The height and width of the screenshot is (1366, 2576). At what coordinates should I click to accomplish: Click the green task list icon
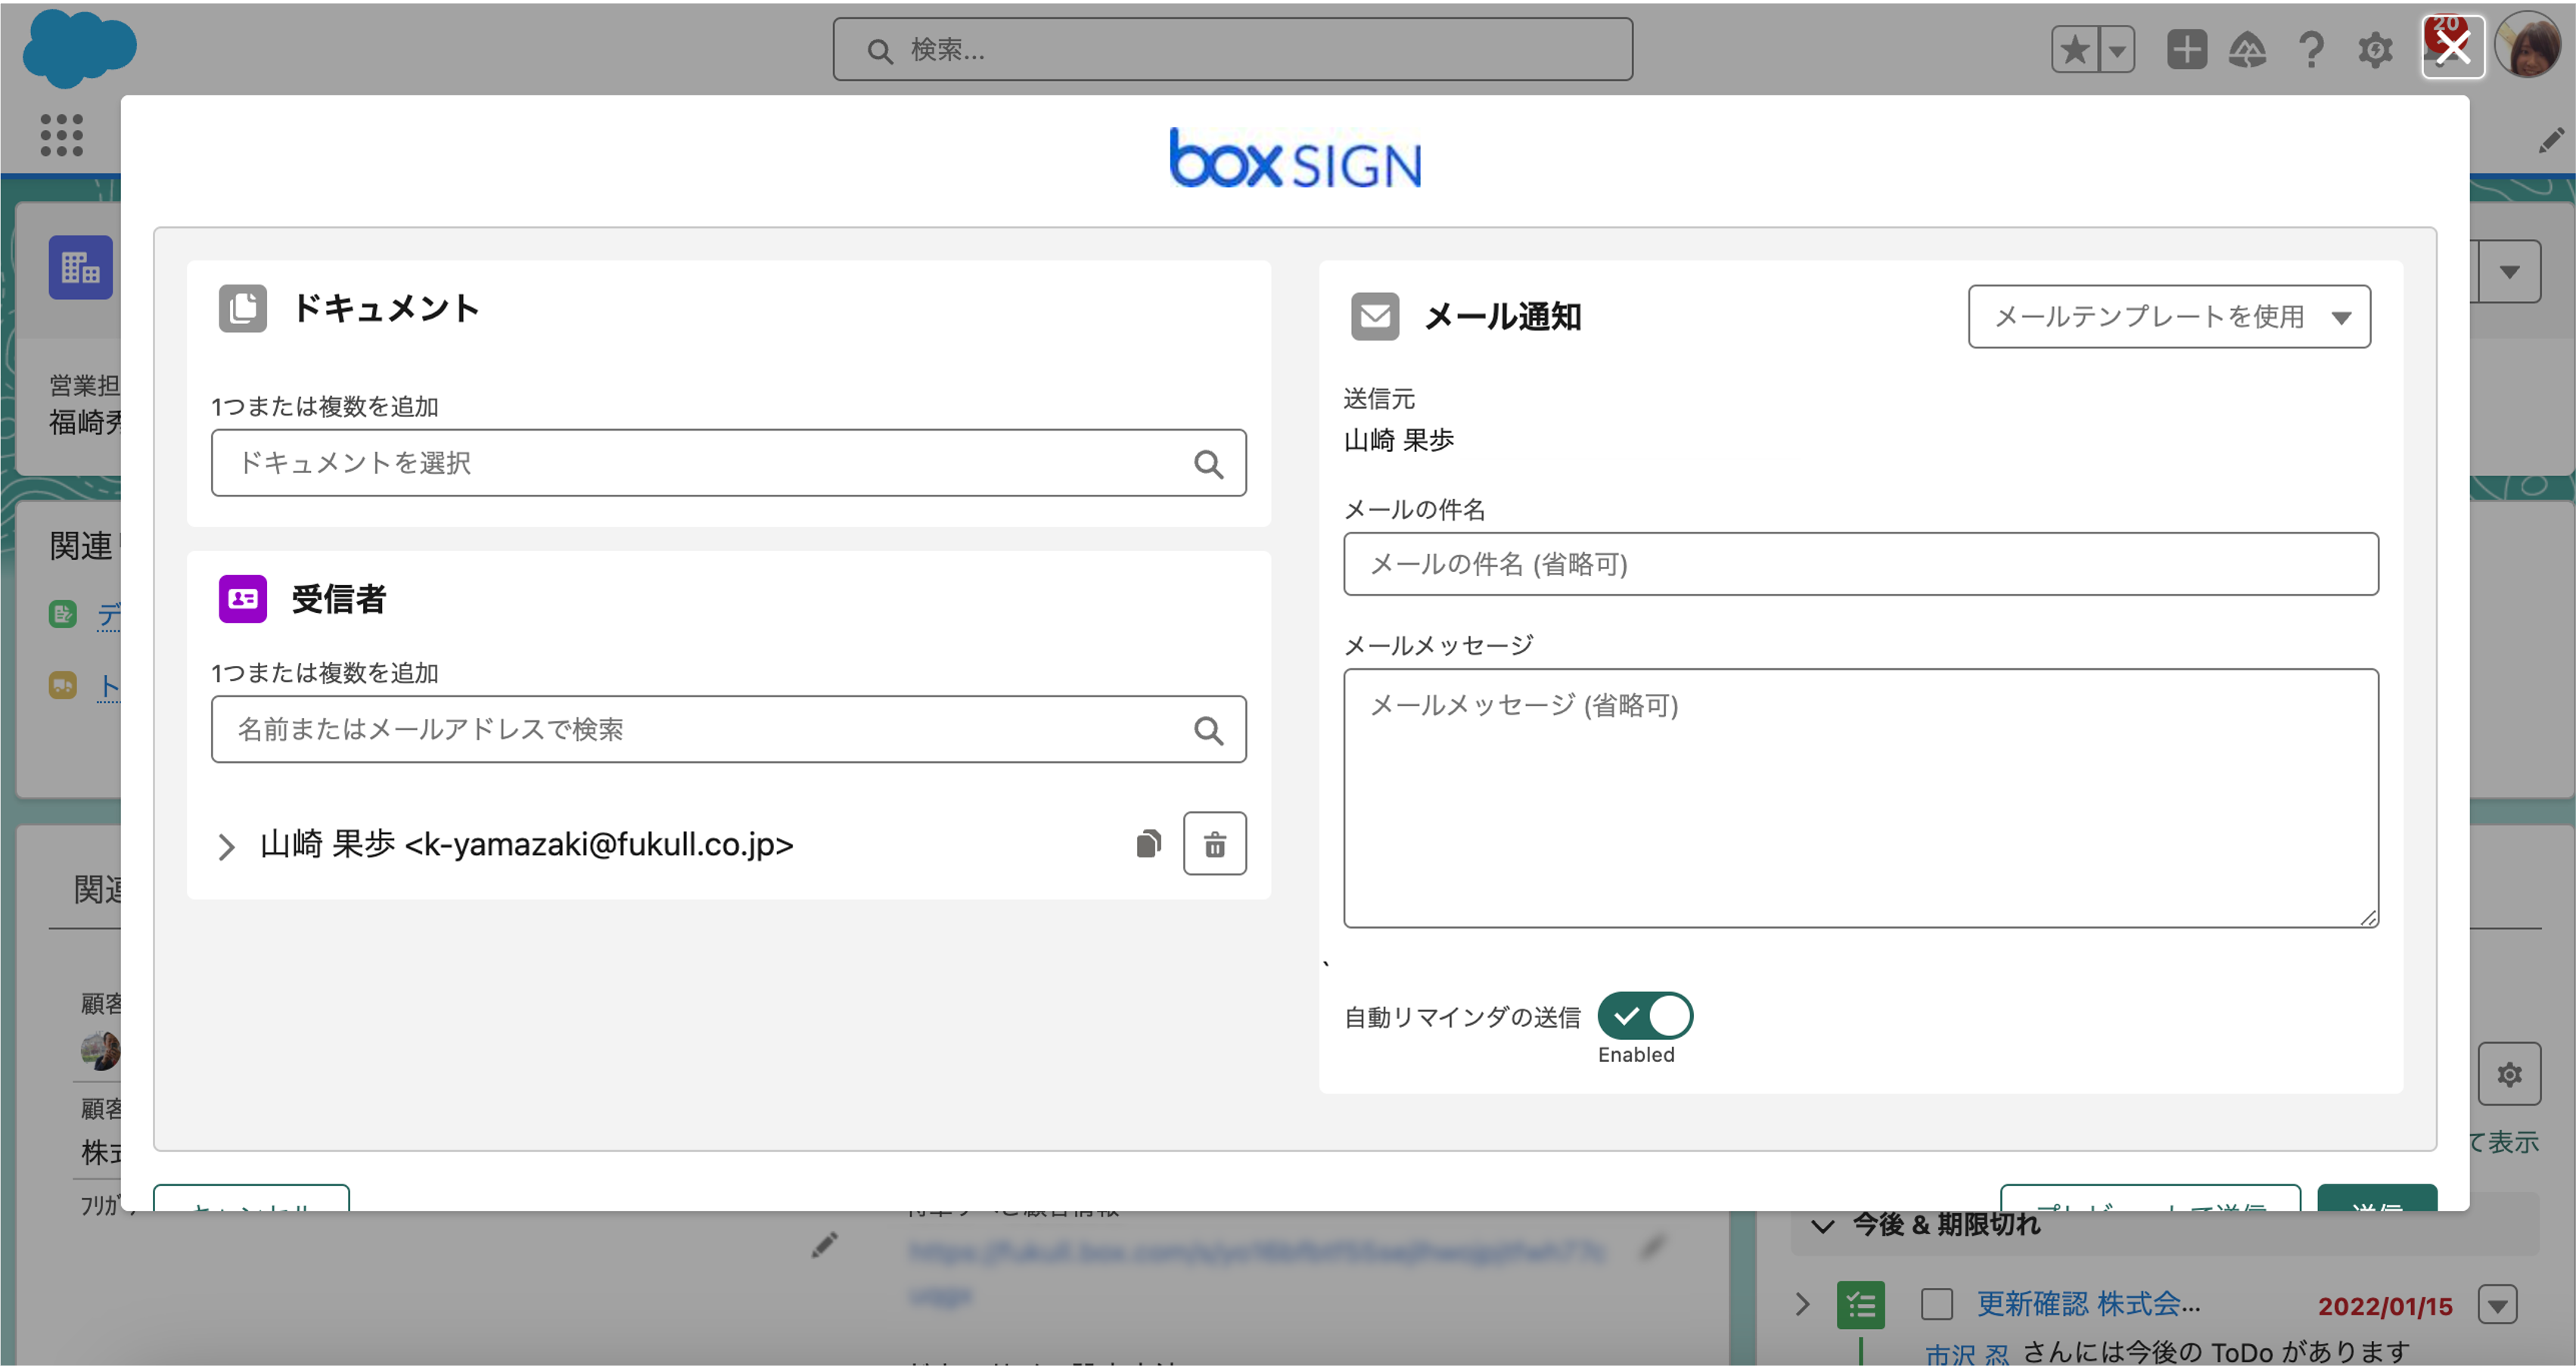[1860, 1305]
